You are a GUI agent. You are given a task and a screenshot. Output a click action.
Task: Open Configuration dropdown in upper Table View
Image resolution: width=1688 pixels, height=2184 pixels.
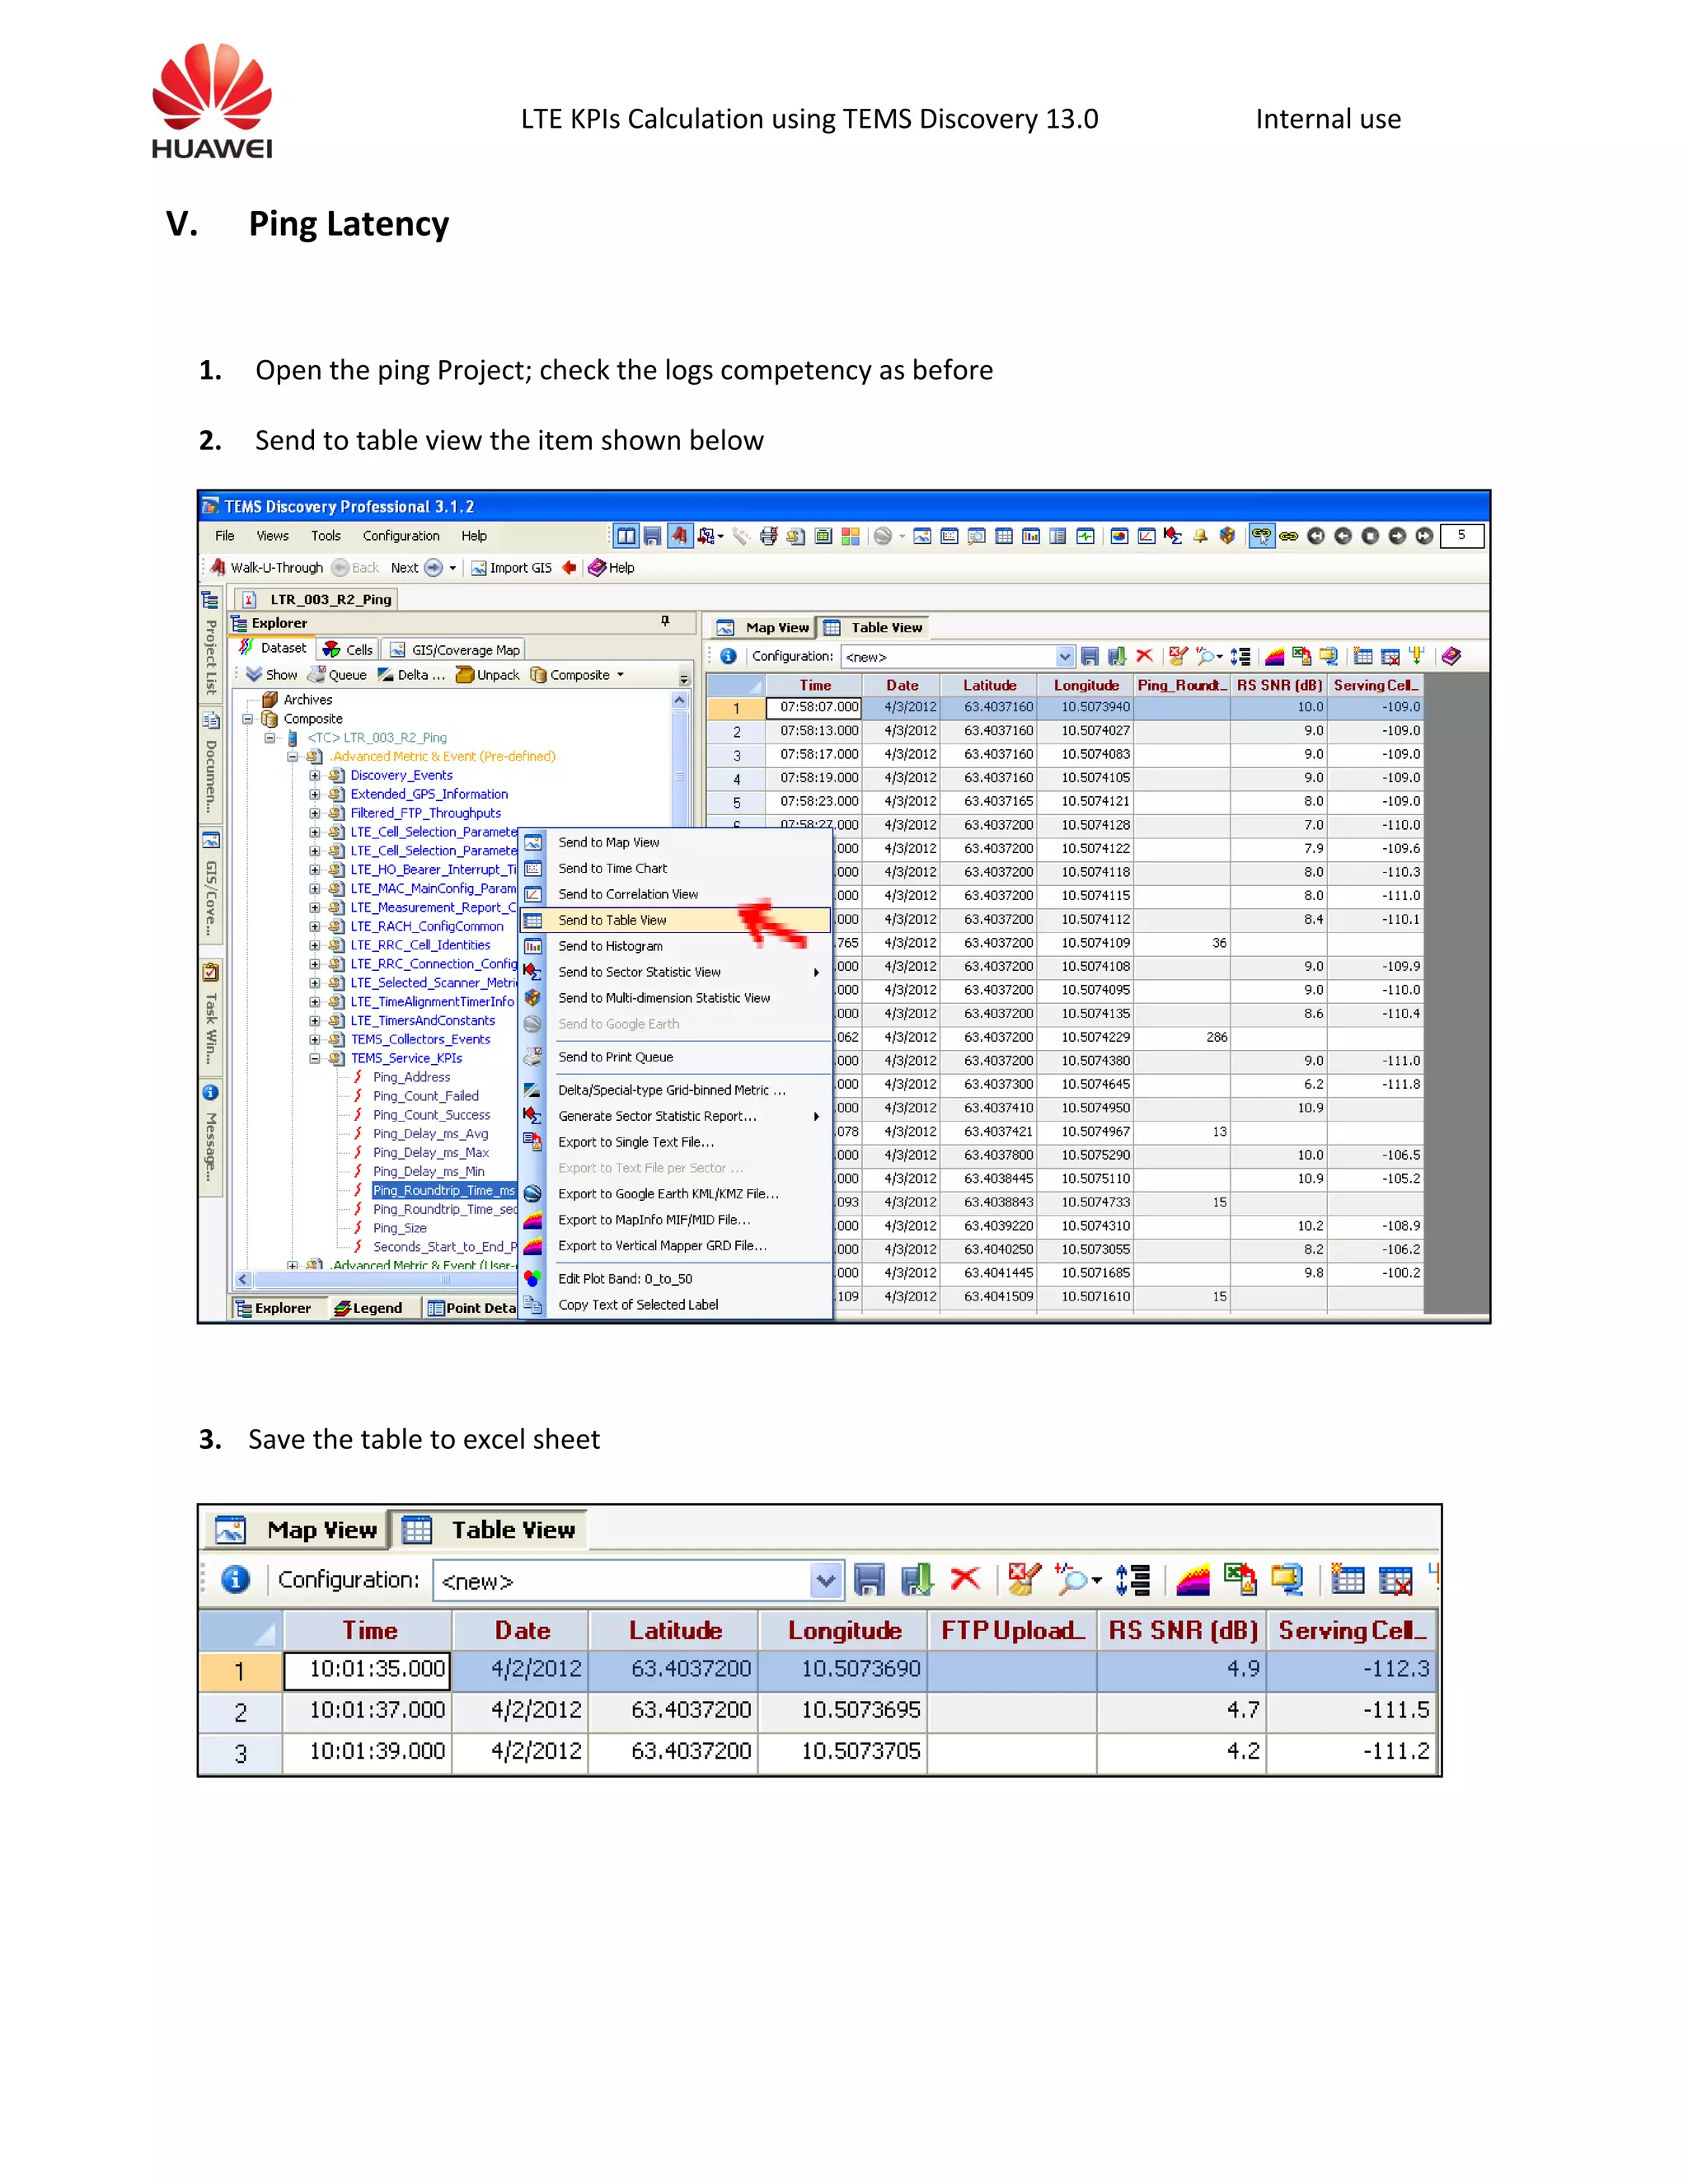(1064, 657)
